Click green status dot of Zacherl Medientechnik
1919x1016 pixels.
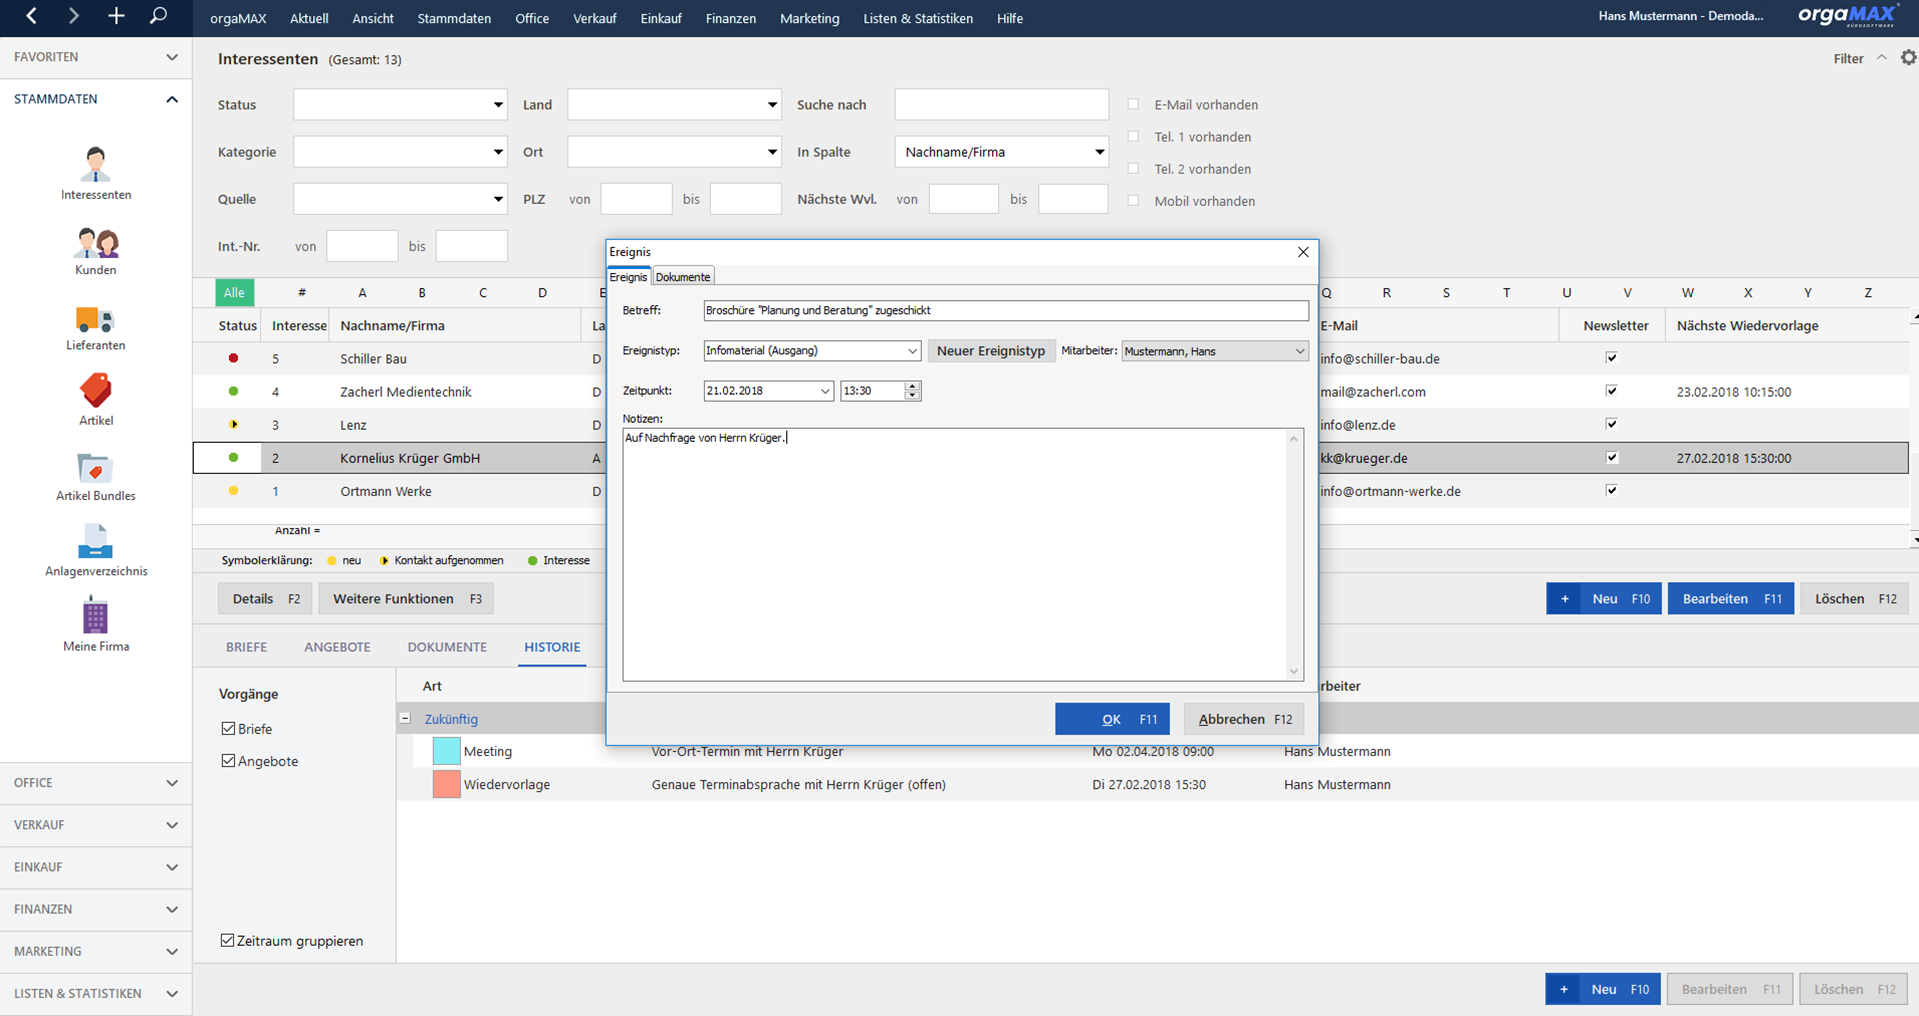click(x=233, y=391)
